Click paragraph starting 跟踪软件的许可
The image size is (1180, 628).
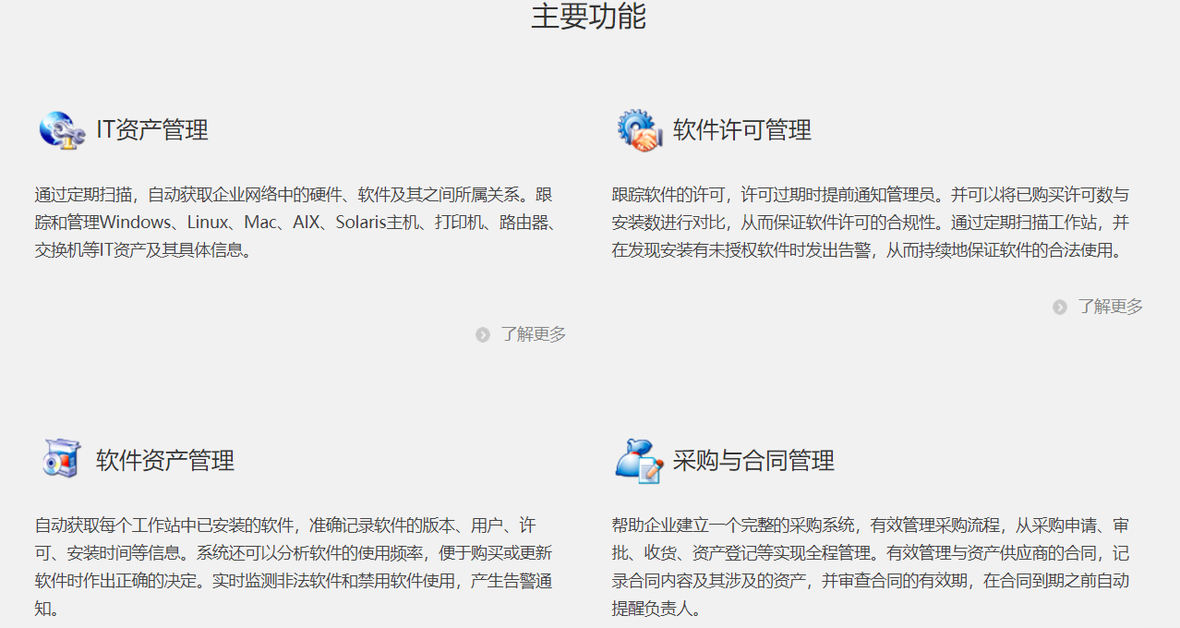(871, 222)
